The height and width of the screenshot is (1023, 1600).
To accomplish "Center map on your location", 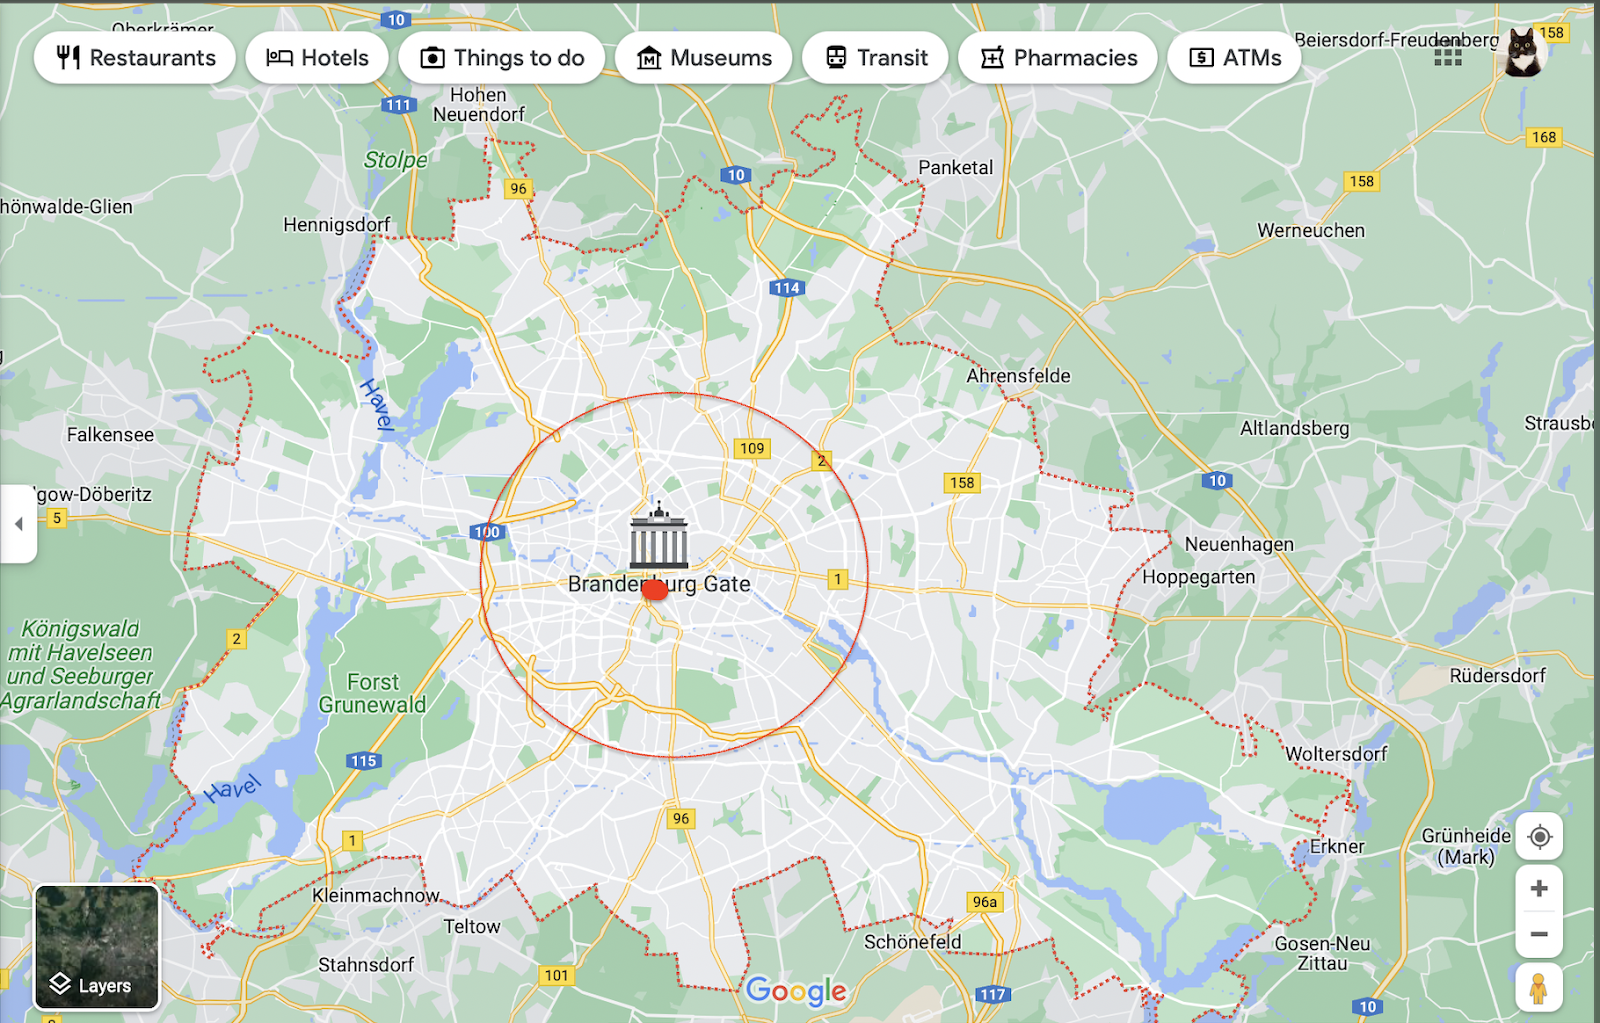I will click(1540, 836).
